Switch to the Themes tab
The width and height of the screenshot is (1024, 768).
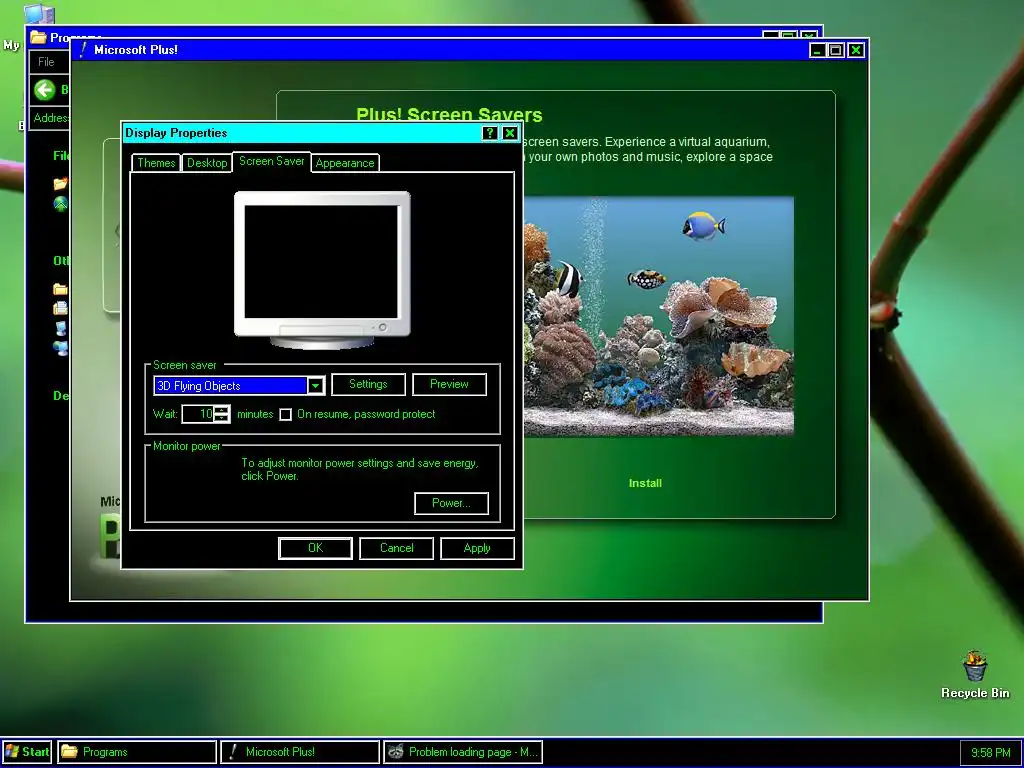[x=156, y=163]
